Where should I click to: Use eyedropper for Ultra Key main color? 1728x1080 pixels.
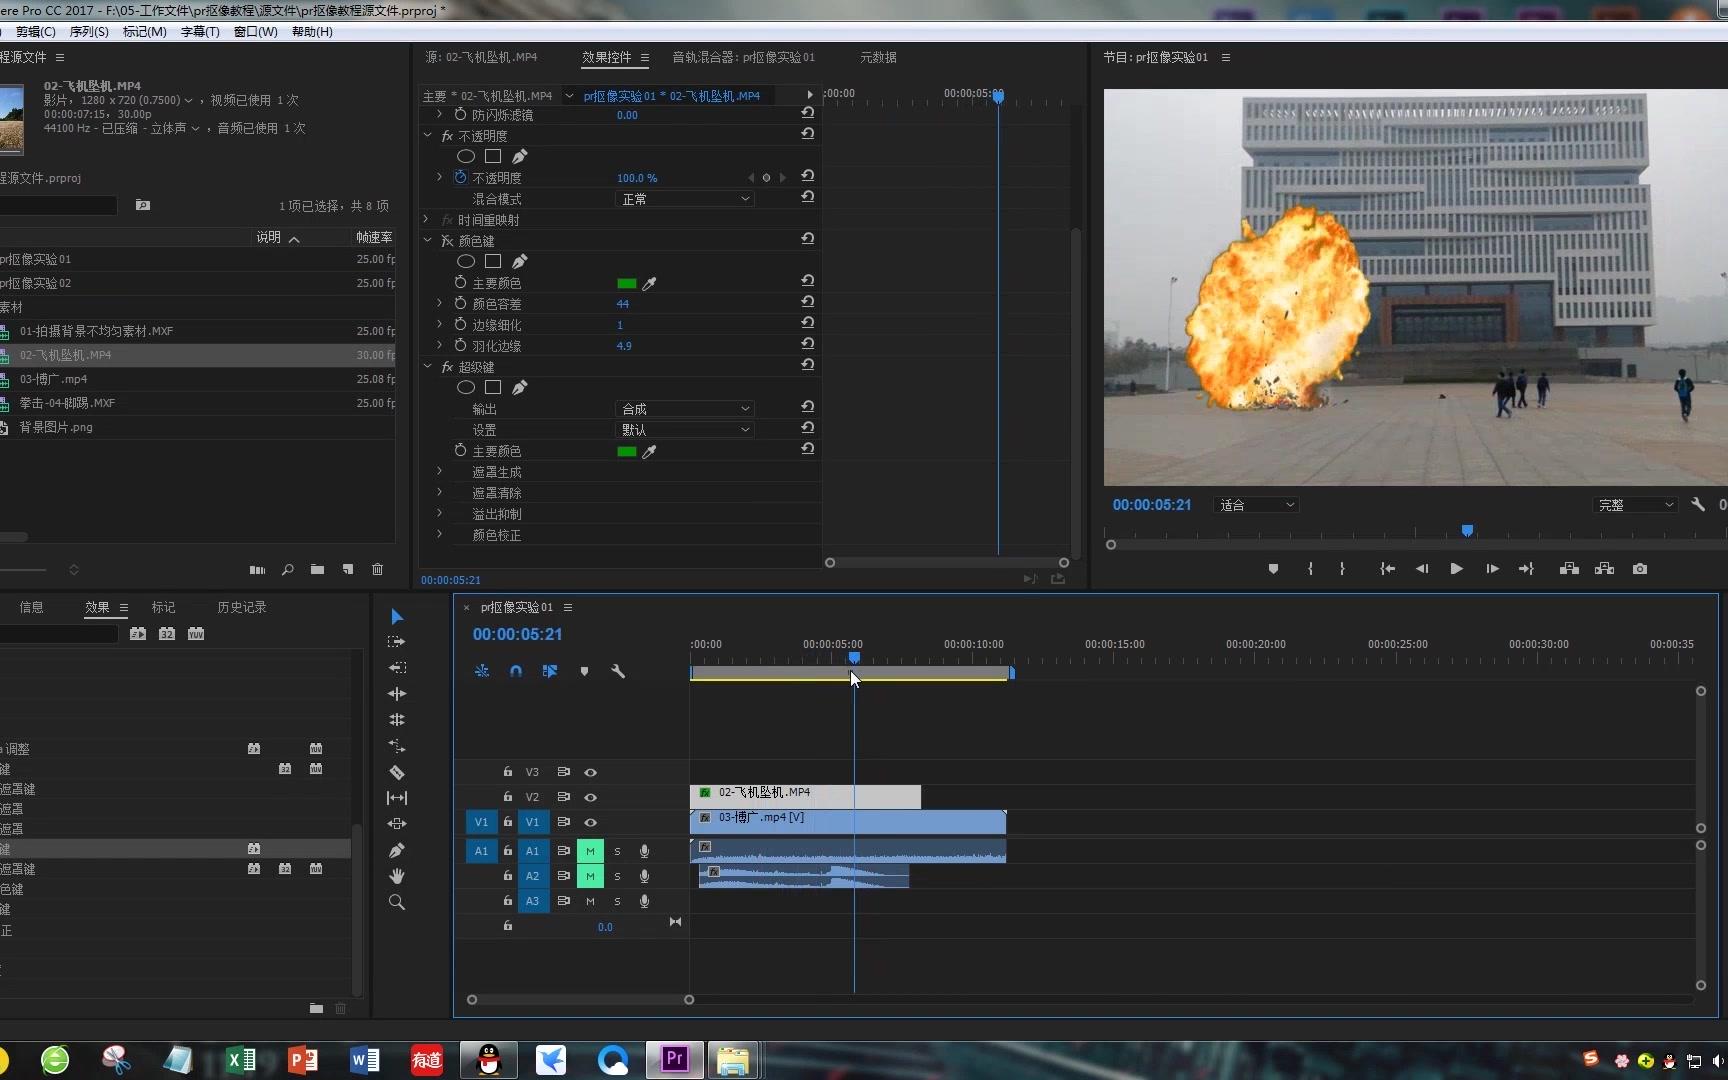649,452
